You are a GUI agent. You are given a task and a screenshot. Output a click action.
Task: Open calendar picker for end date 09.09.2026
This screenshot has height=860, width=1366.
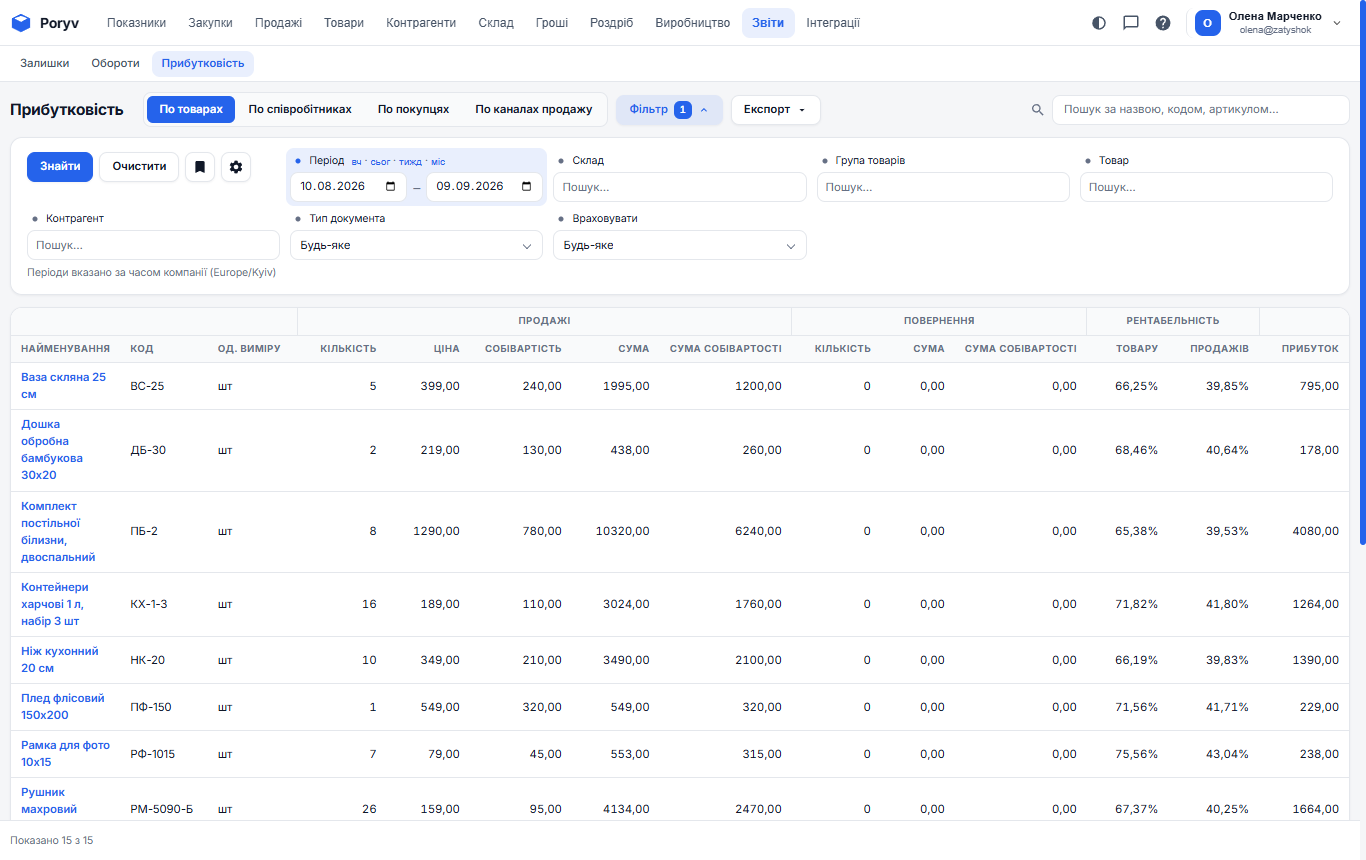[527, 187]
